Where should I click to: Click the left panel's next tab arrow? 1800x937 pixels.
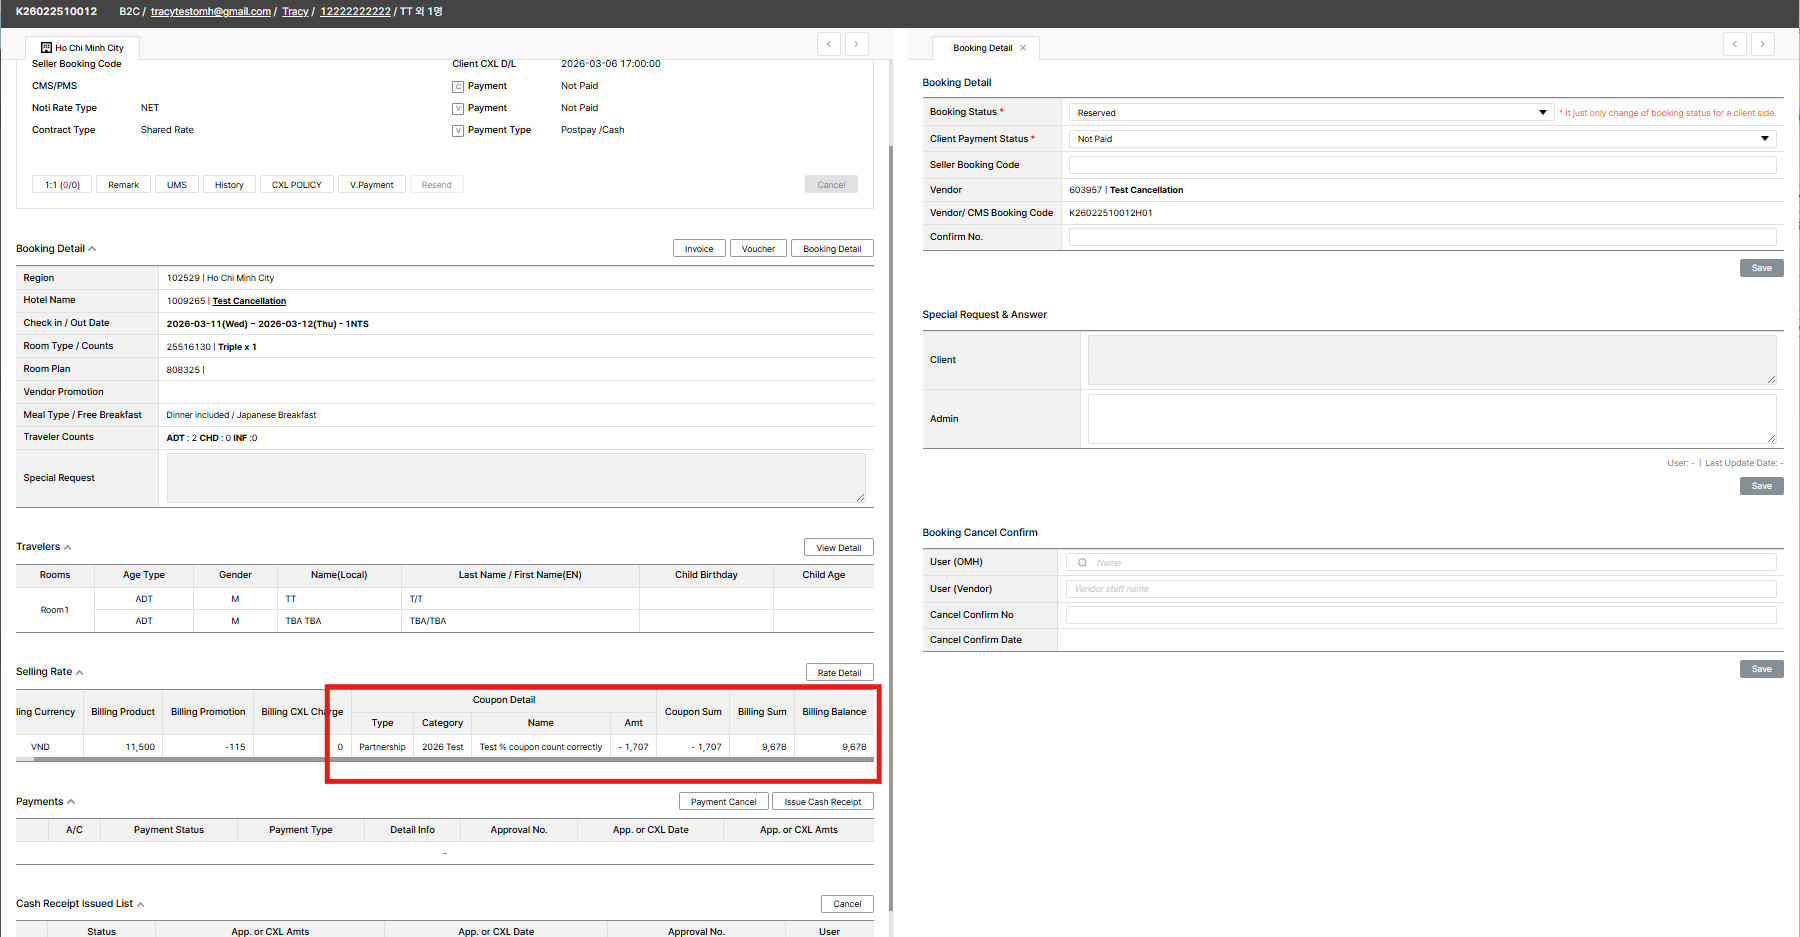tap(857, 44)
